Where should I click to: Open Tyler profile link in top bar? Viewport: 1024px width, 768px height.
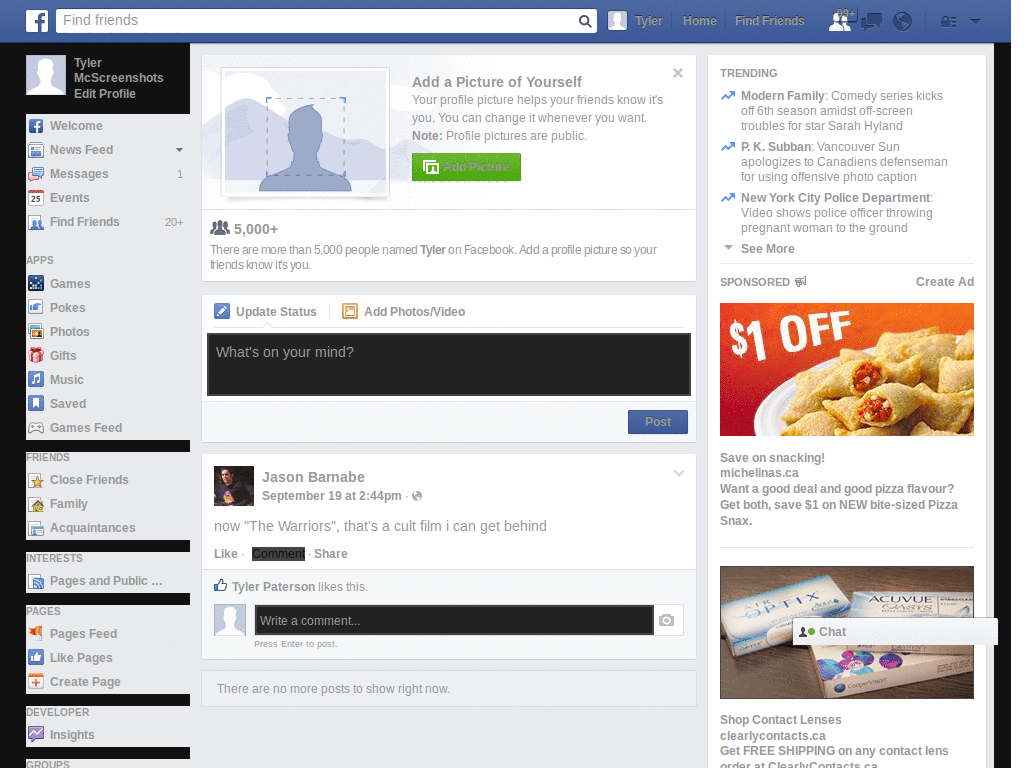tap(635, 21)
